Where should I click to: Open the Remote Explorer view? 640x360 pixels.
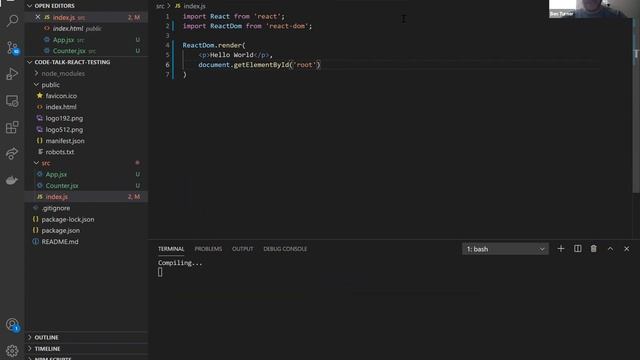[x=12, y=101]
